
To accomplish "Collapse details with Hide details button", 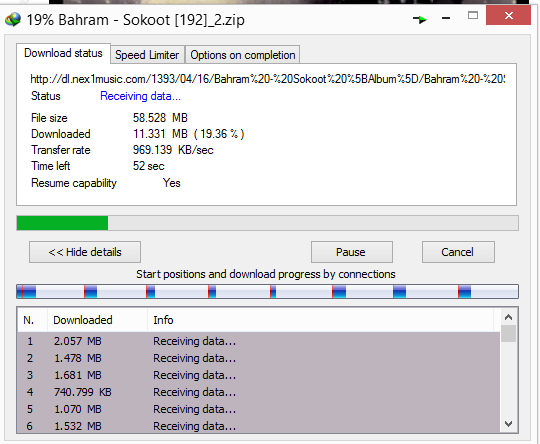I will coord(85,252).
